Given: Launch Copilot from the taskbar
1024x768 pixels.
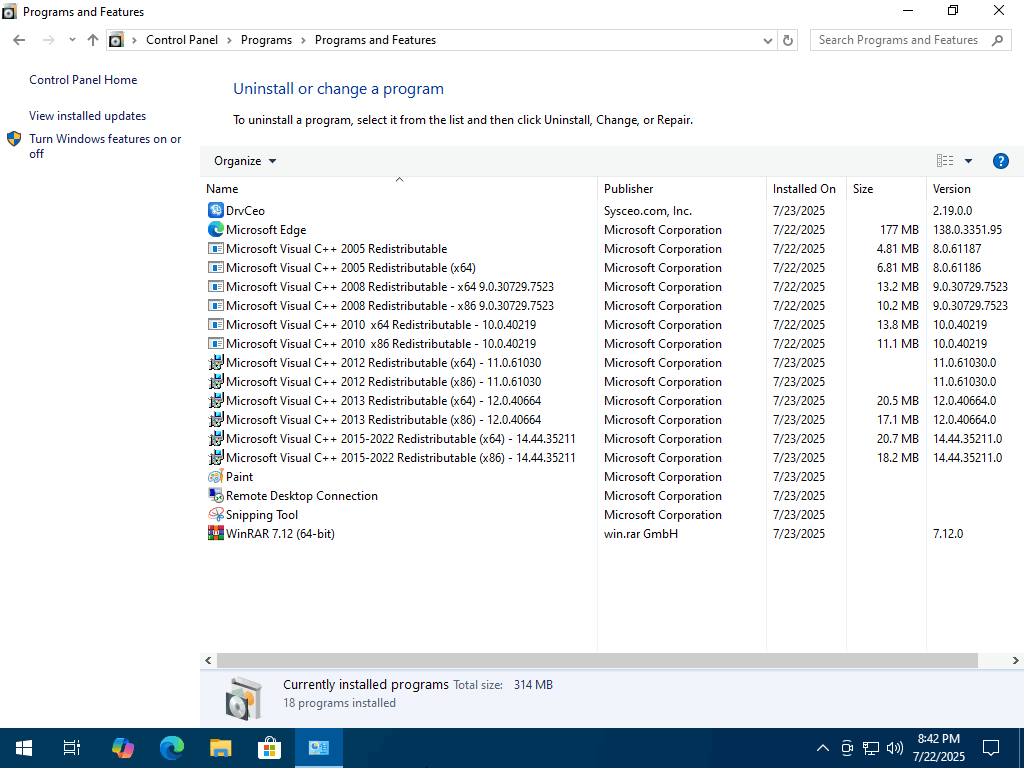Looking at the screenshot, I should 123,748.
